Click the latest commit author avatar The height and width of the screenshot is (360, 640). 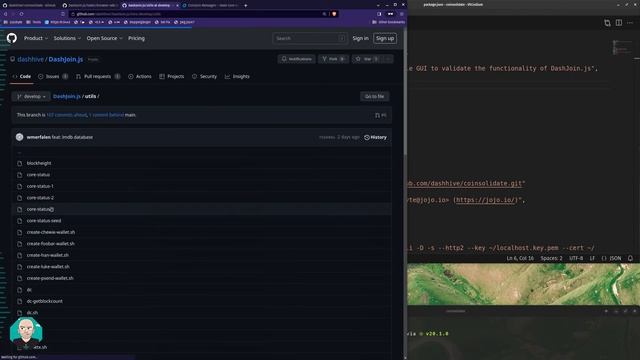coord(20,137)
